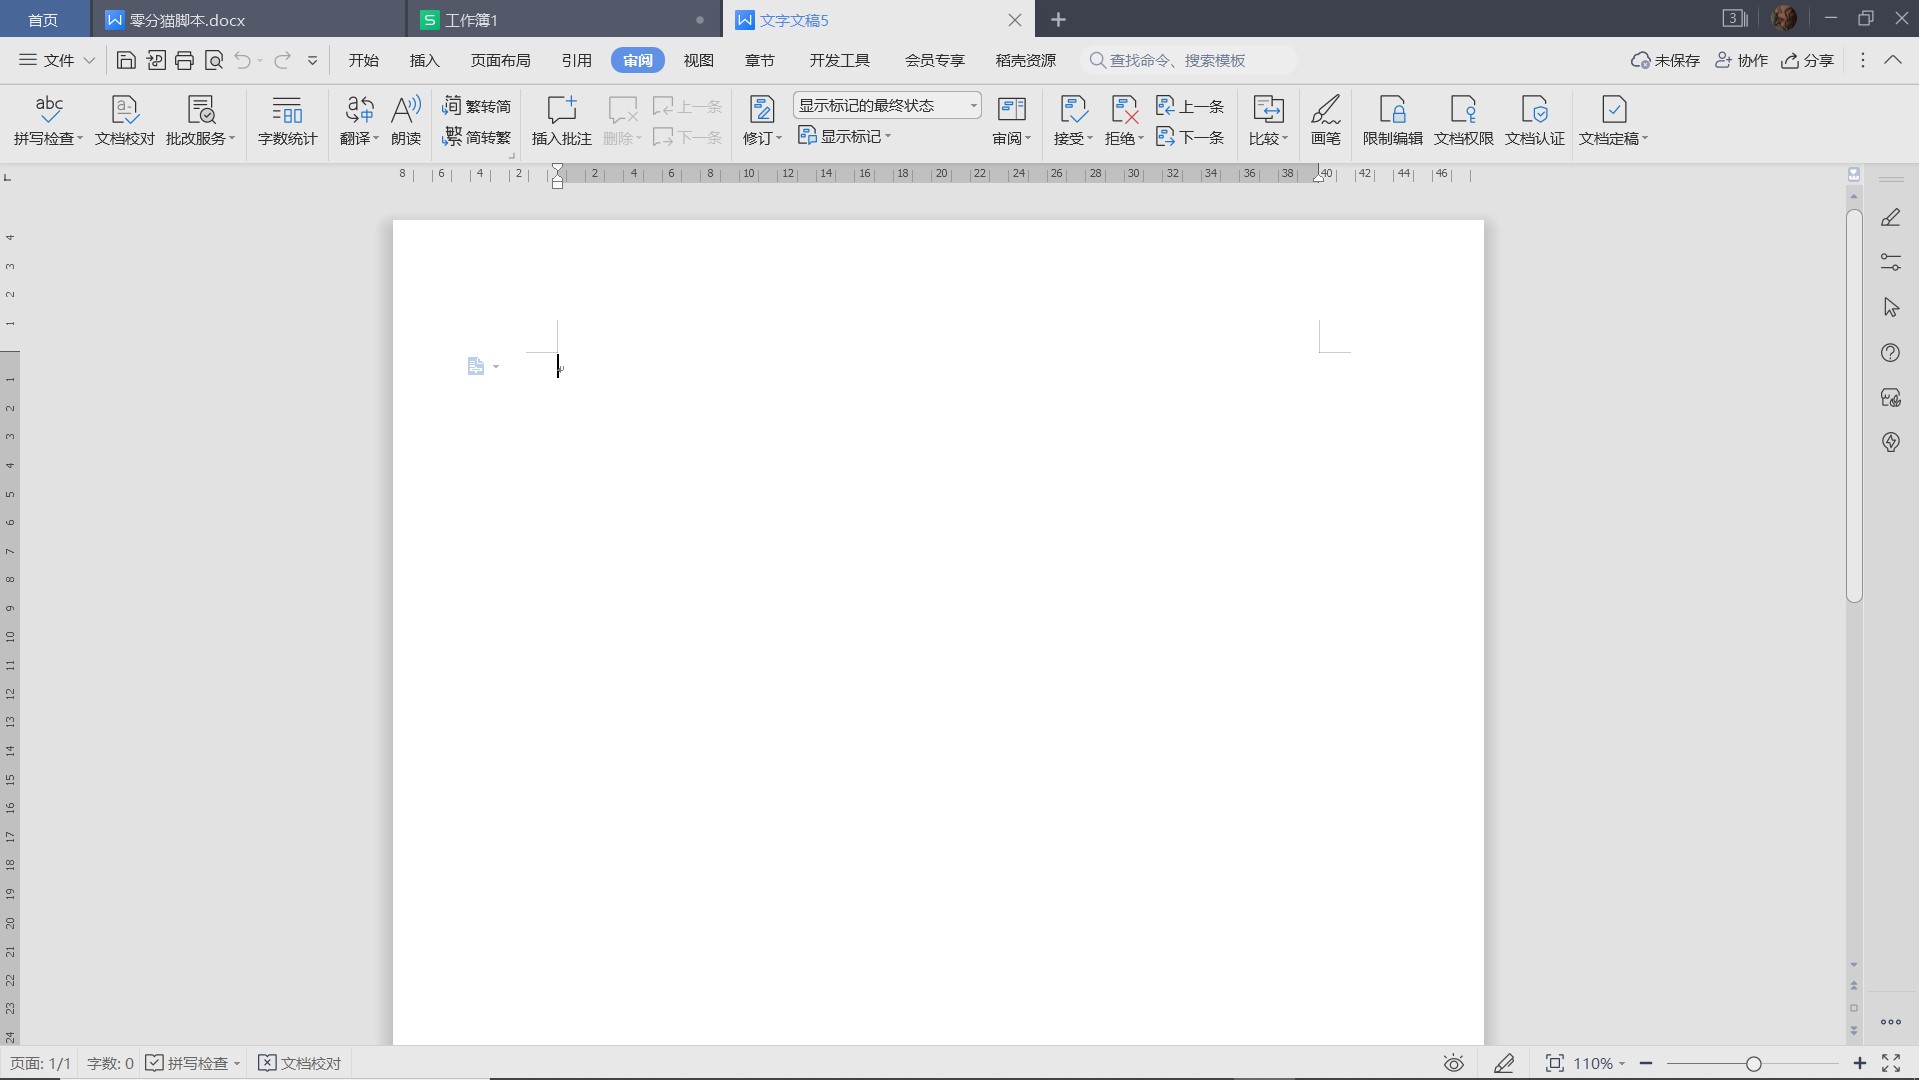Click the zoom slider handle

tap(1753, 1064)
